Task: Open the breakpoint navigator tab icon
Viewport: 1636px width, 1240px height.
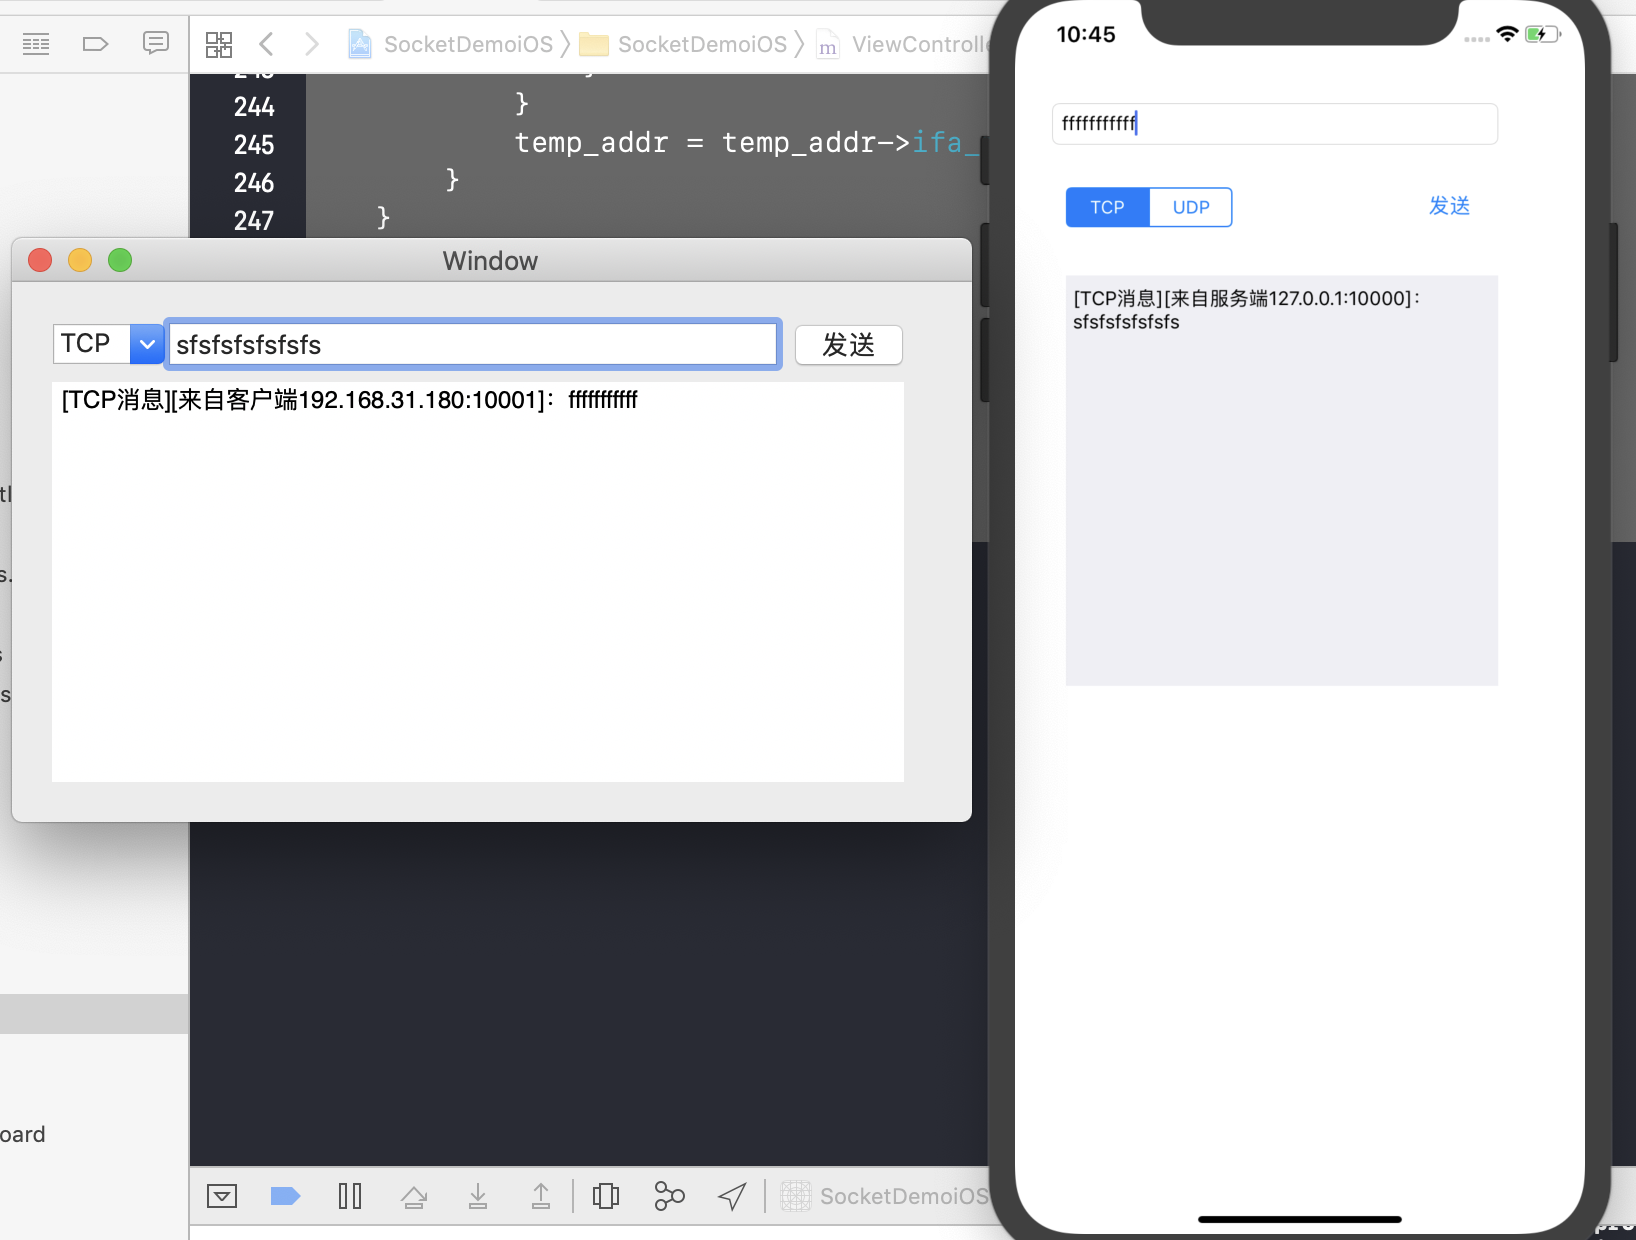Action: click(95, 44)
